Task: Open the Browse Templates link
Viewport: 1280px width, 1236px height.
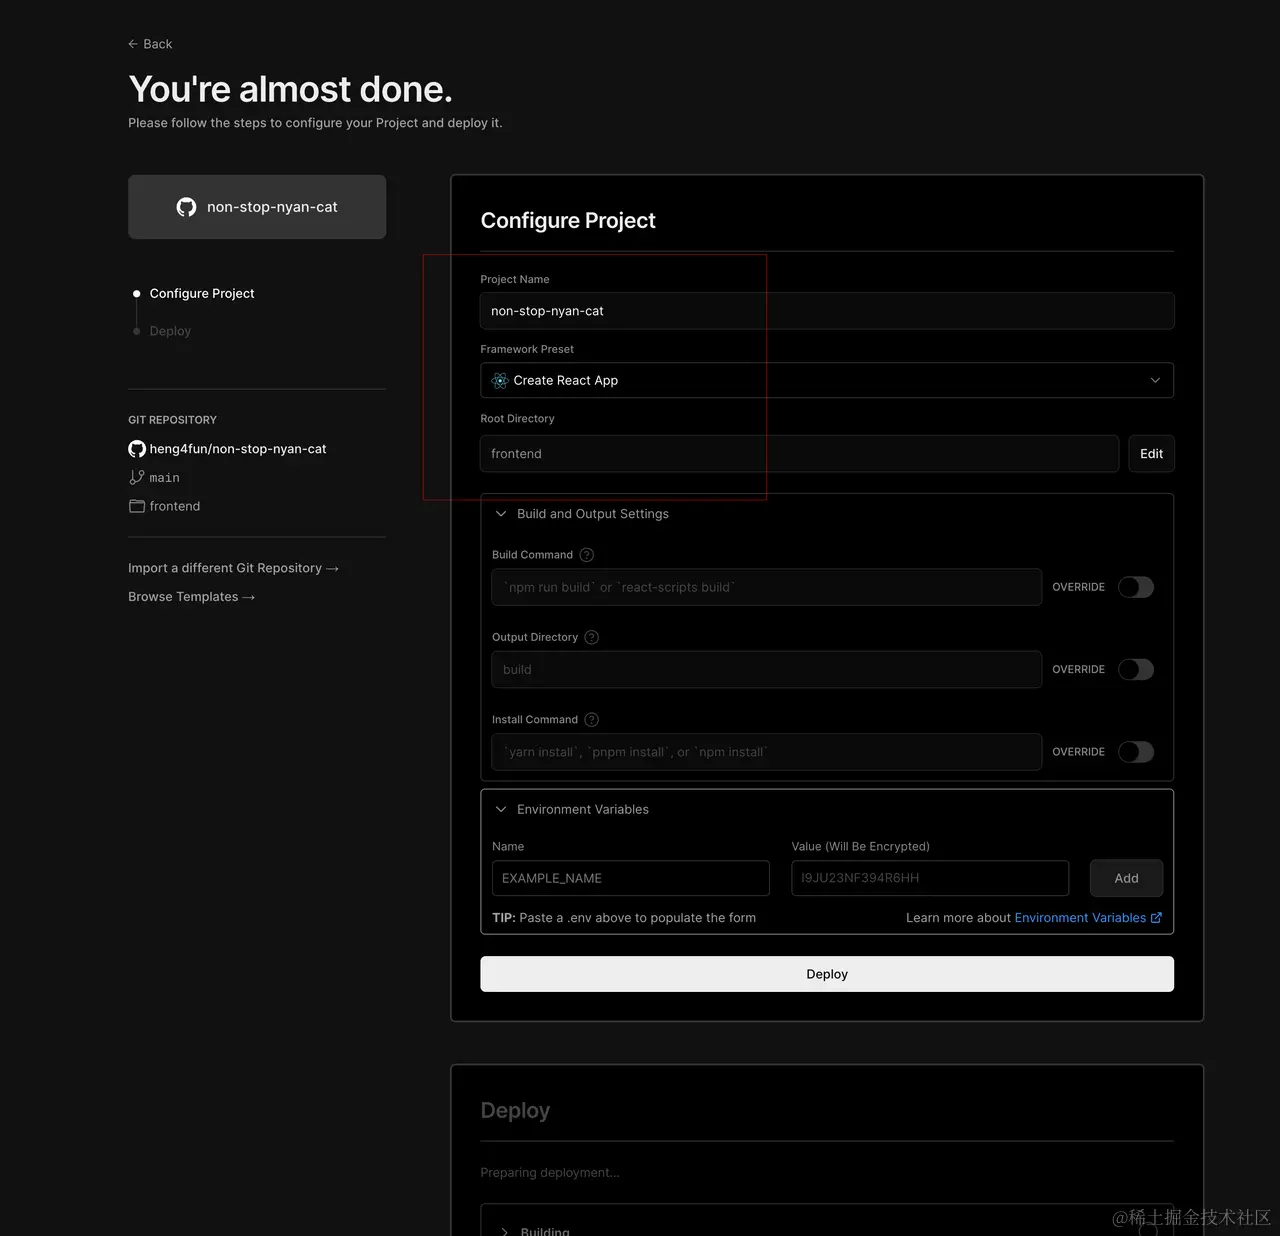Action: (191, 597)
